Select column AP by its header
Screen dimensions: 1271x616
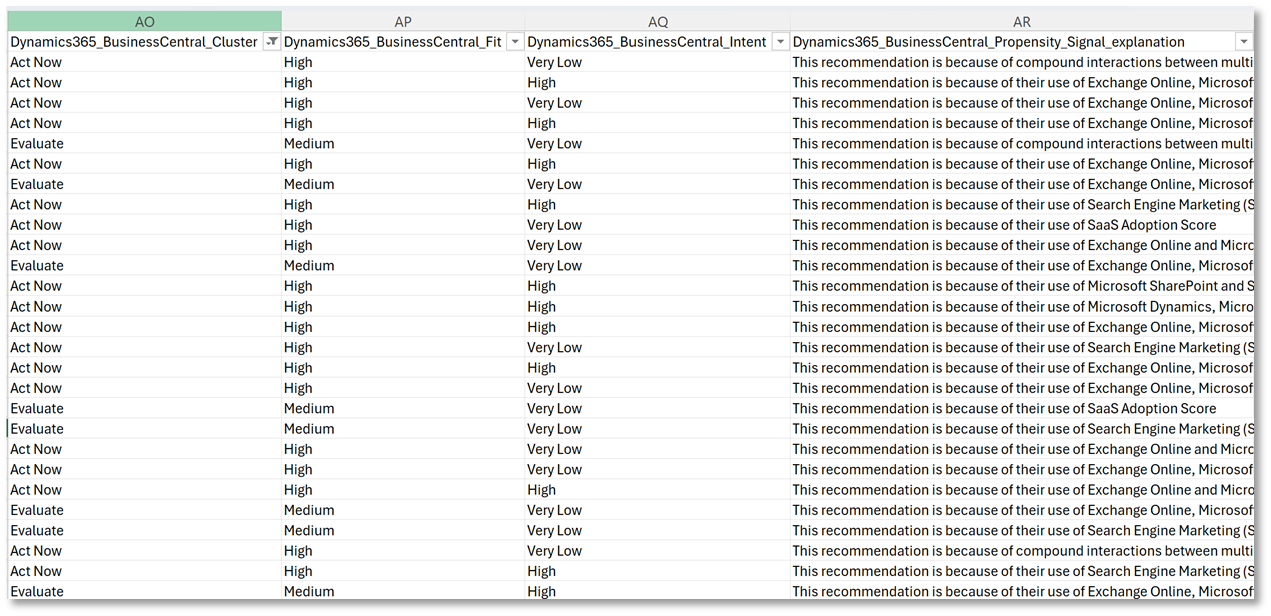click(x=403, y=21)
